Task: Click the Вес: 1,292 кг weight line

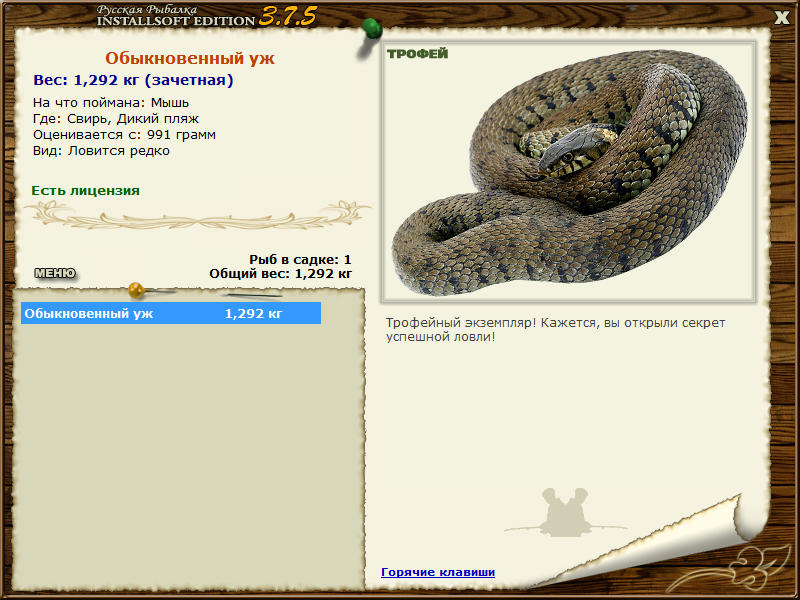Action: (x=133, y=80)
